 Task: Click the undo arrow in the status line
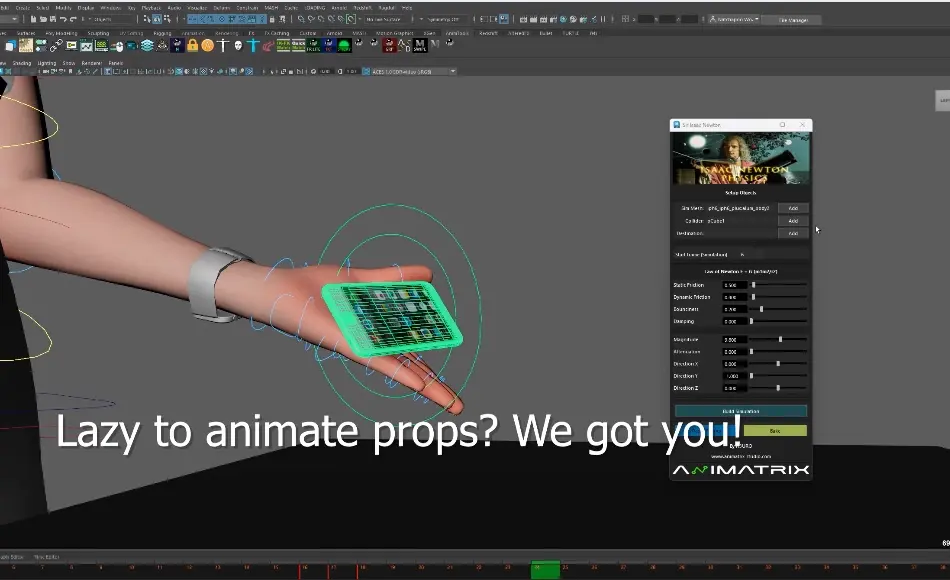pyautogui.click(x=63, y=19)
